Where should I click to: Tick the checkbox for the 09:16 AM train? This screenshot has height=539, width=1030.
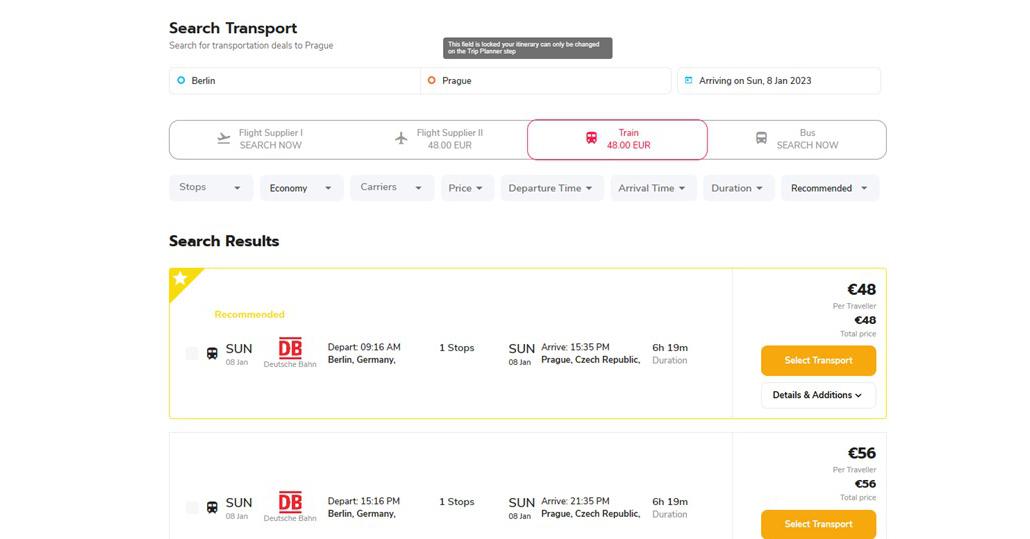pyautogui.click(x=192, y=353)
